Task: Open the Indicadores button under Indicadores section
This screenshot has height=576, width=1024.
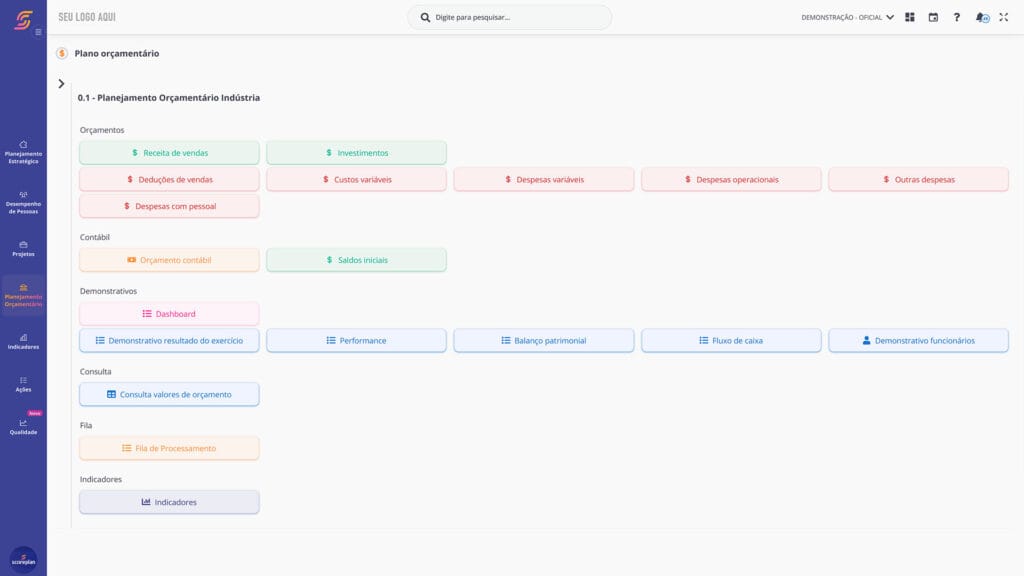Action: click(169, 502)
